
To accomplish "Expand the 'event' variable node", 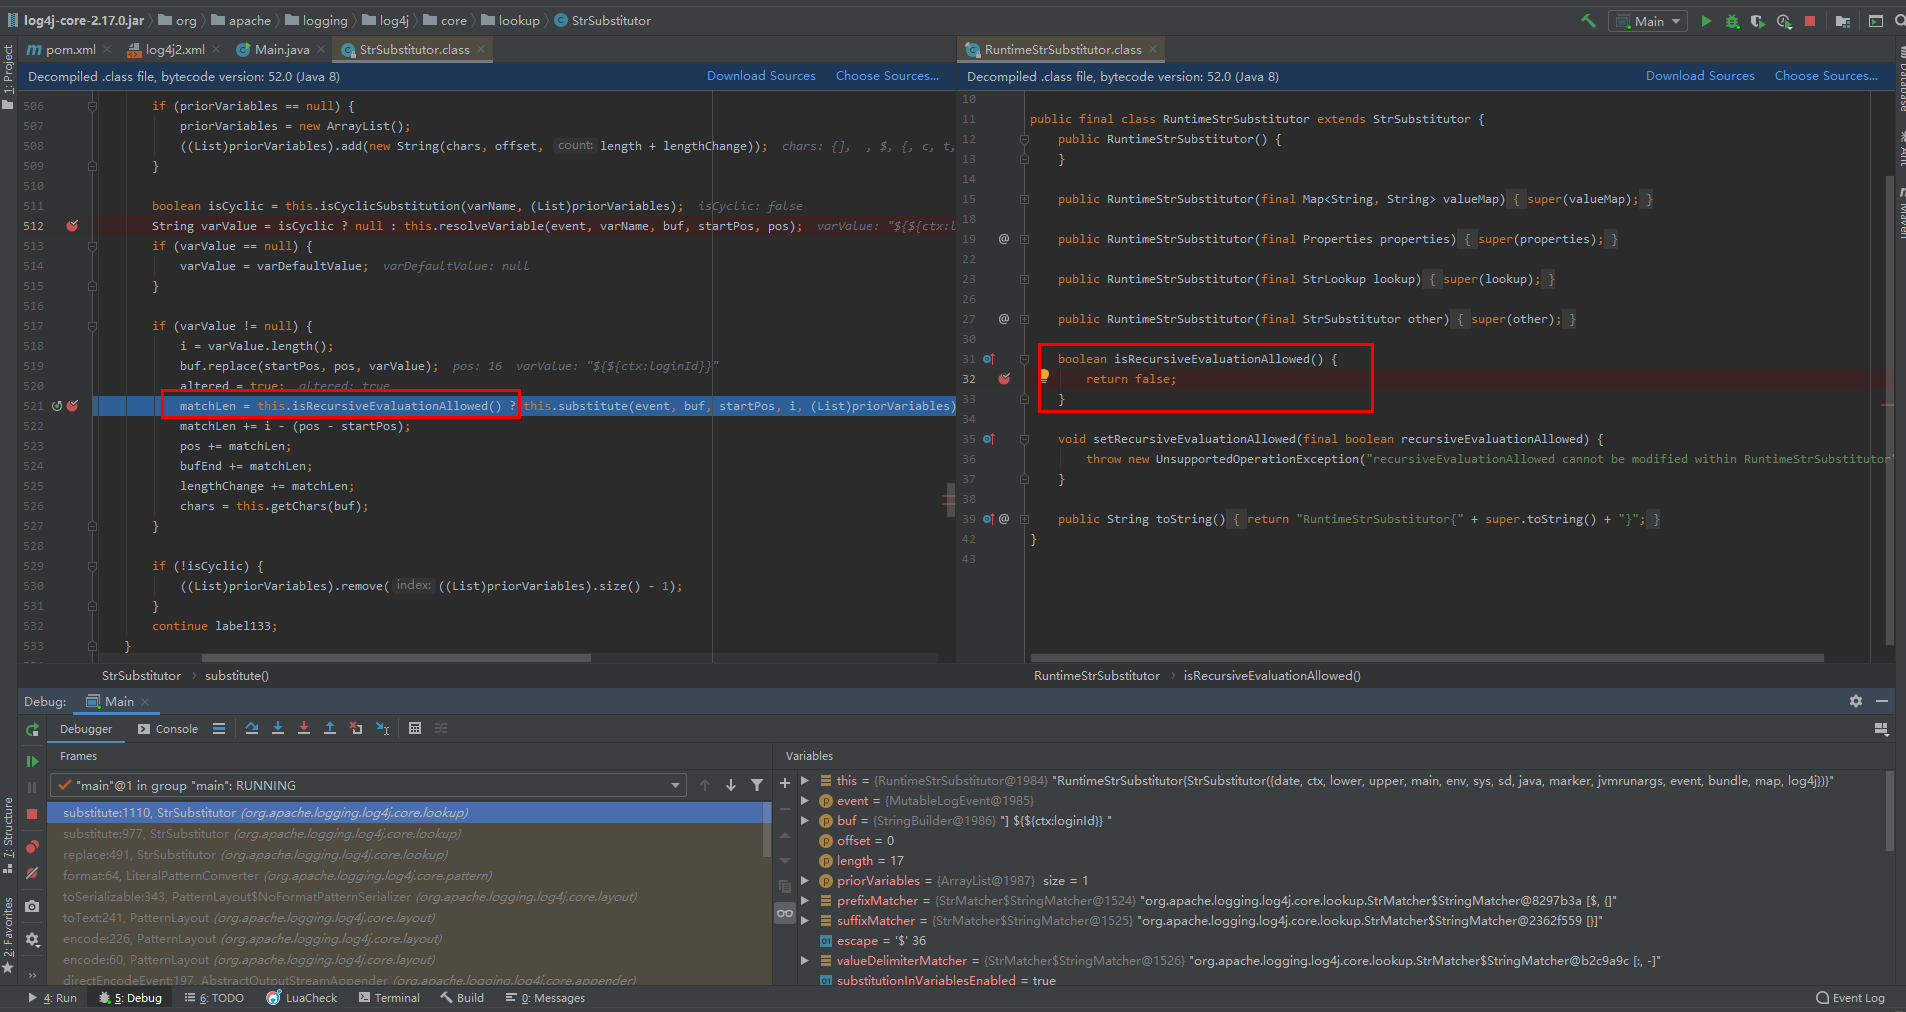I will coord(805,801).
